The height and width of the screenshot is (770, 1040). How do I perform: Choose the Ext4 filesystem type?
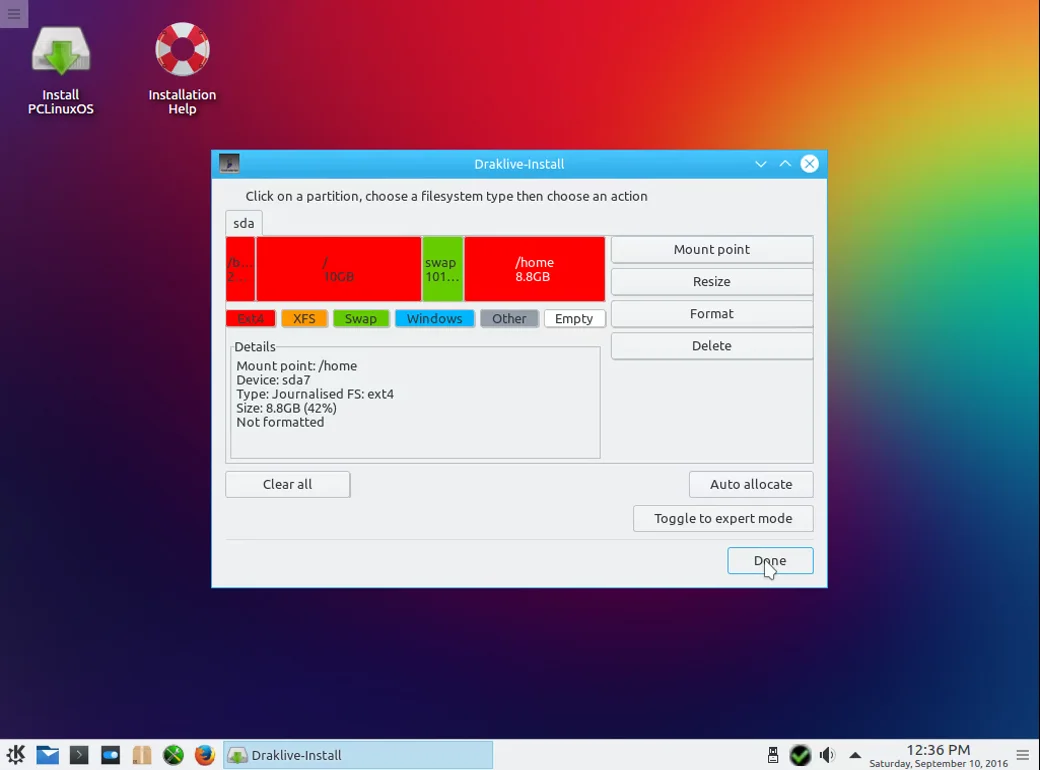point(251,318)
